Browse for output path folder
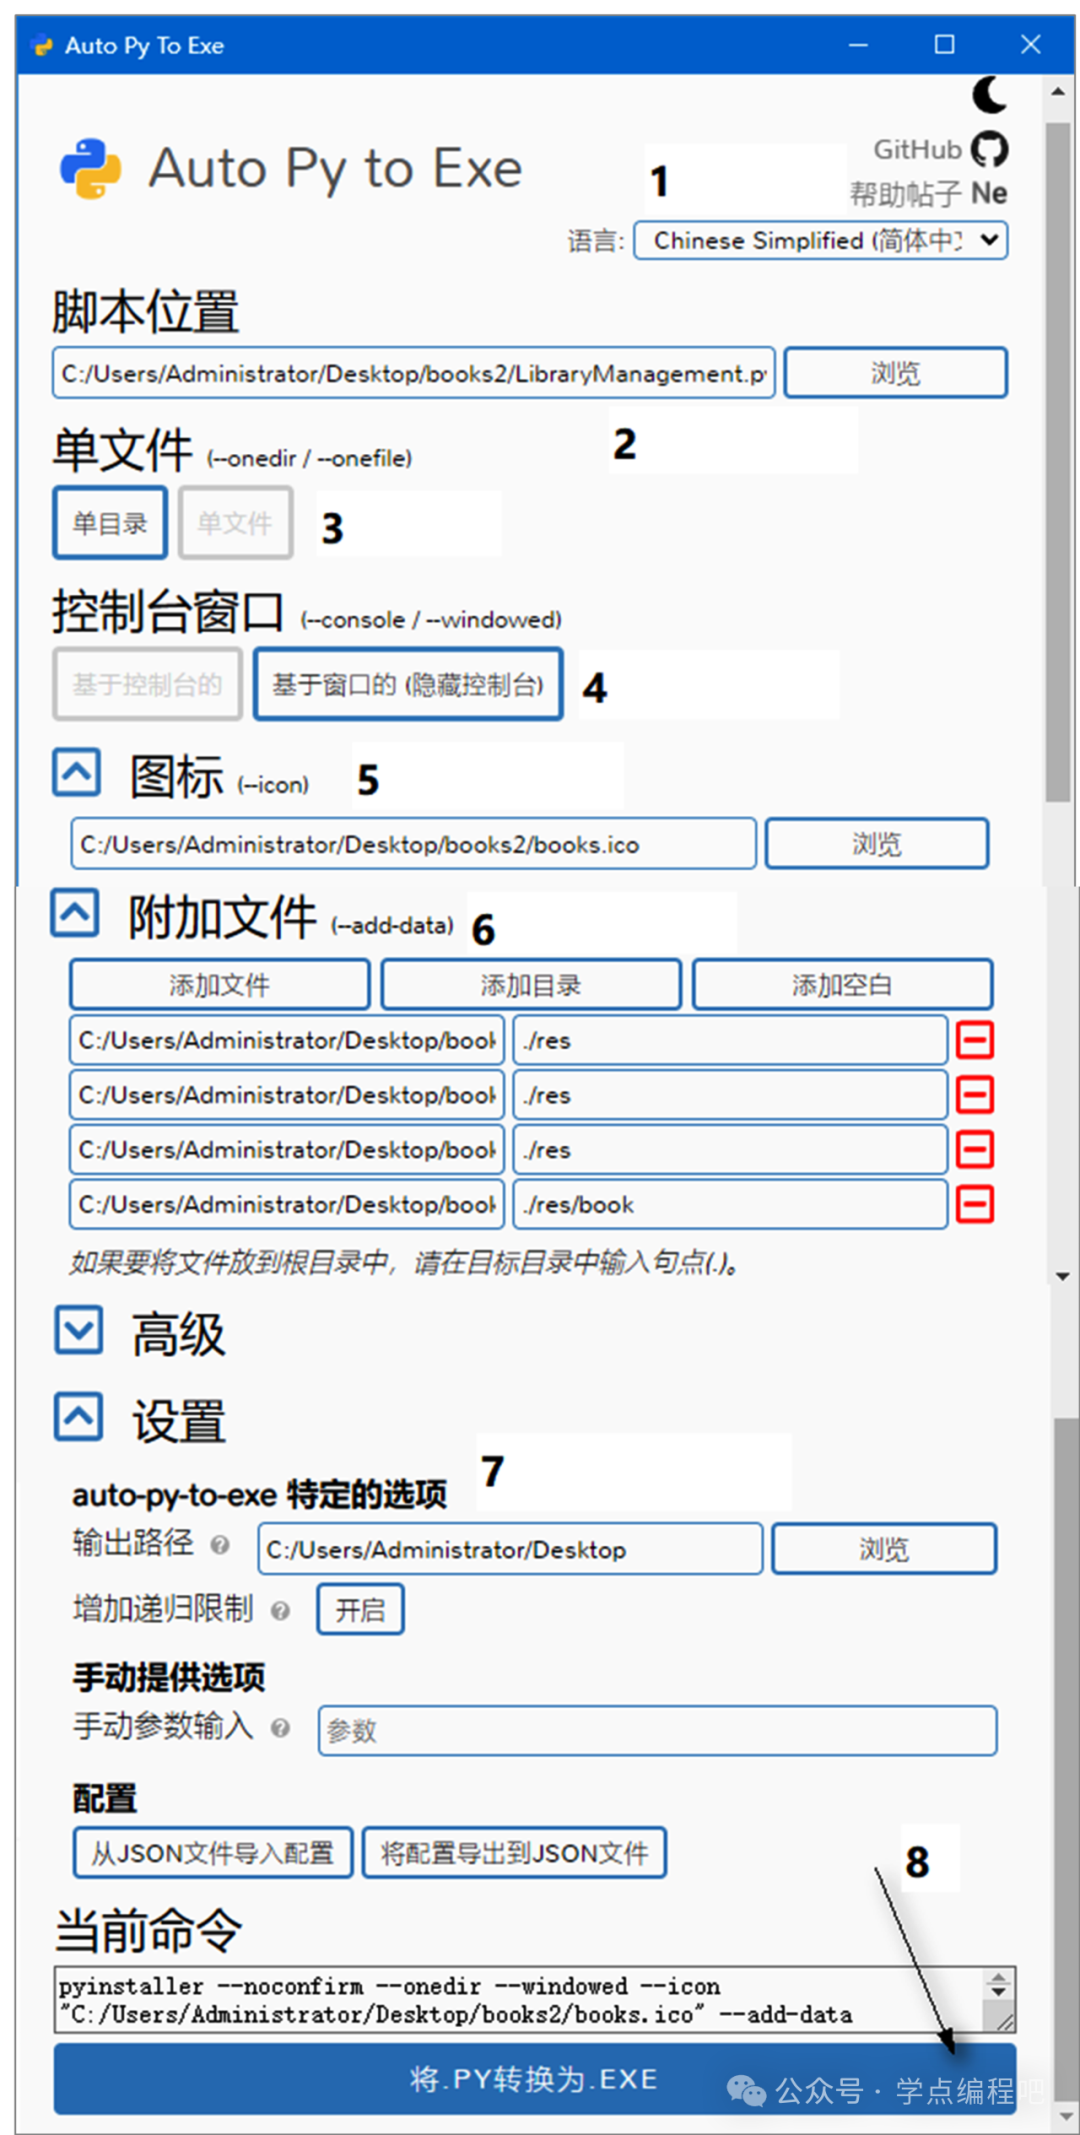This screenshot has width=1080, height=2135. click(x=884, y=1549)
